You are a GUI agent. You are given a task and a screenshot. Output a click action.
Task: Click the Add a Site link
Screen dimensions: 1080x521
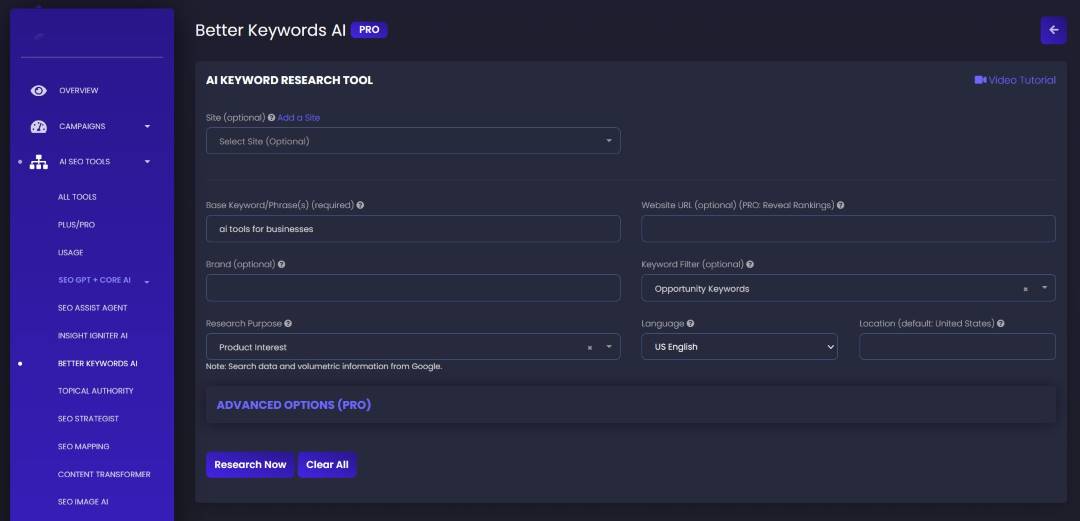point(299,118)
